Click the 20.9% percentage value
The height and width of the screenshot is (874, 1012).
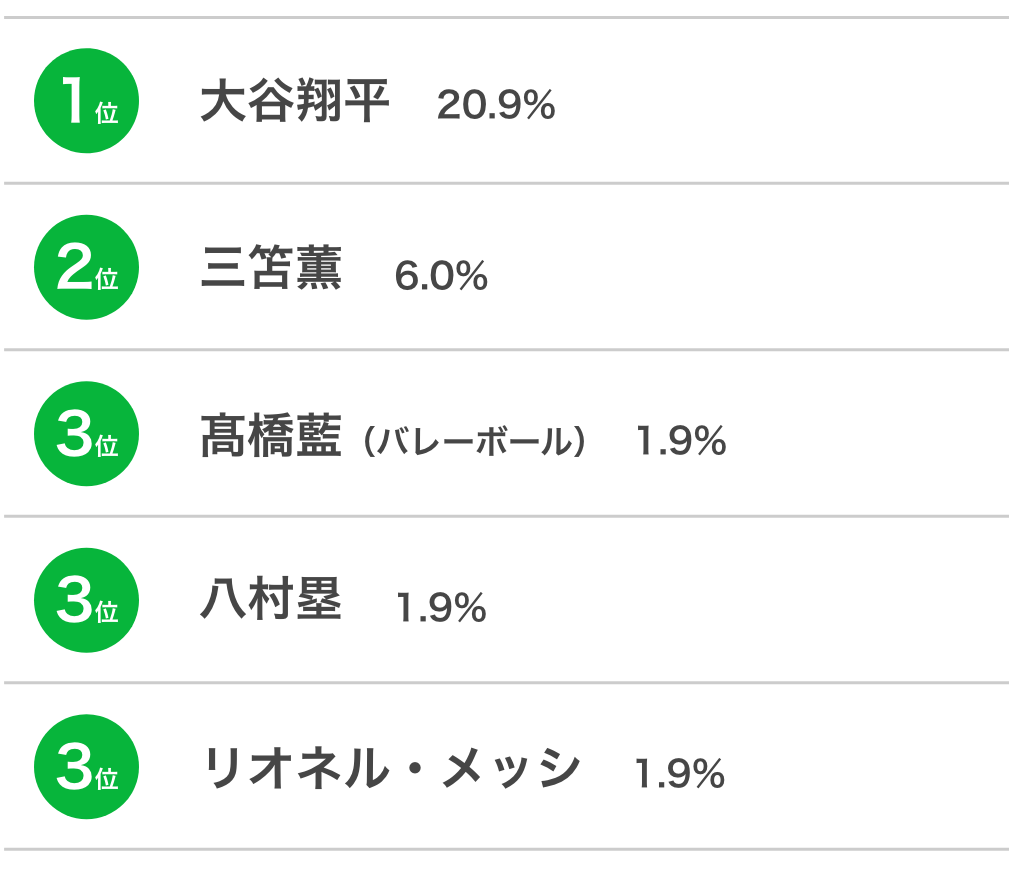click(496, 105)
